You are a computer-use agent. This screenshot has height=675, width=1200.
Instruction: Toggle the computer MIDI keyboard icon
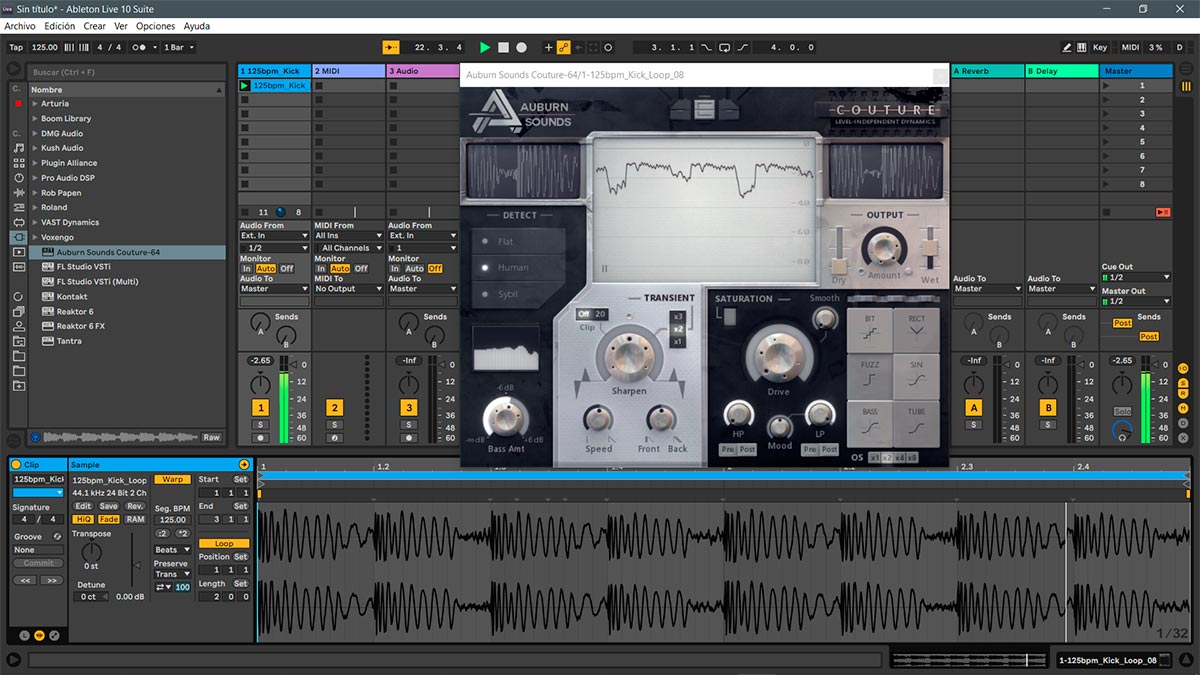click(x=1082, y=47)
